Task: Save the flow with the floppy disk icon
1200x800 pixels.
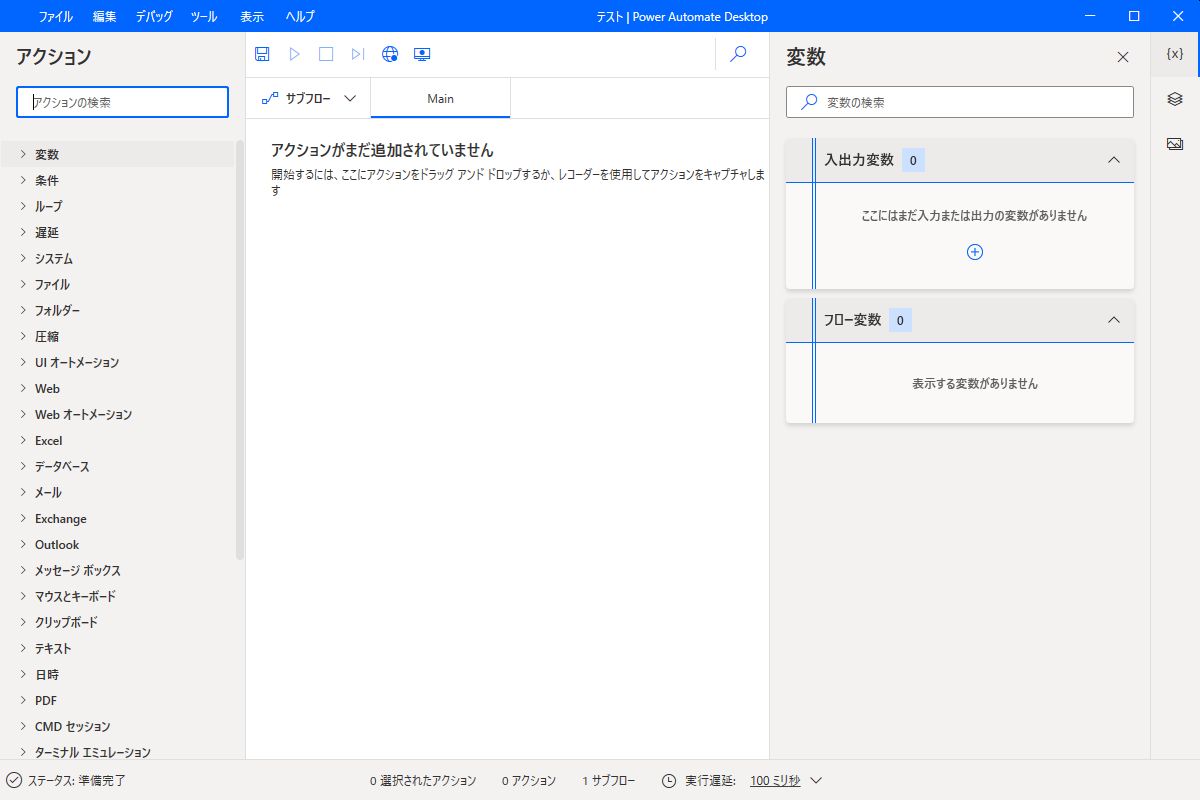Action: click(x=262, y=54)
